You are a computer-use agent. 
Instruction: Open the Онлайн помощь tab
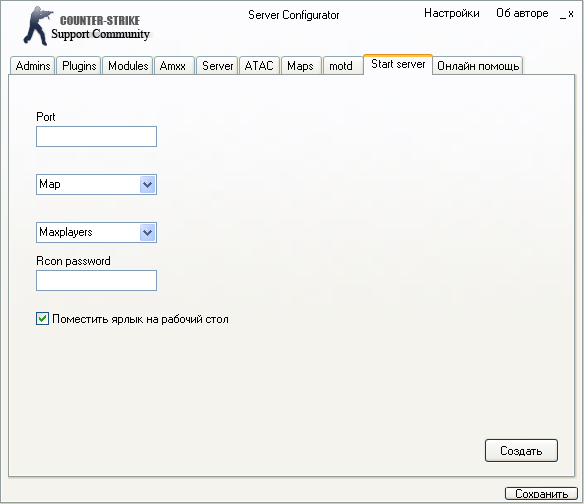478,66
